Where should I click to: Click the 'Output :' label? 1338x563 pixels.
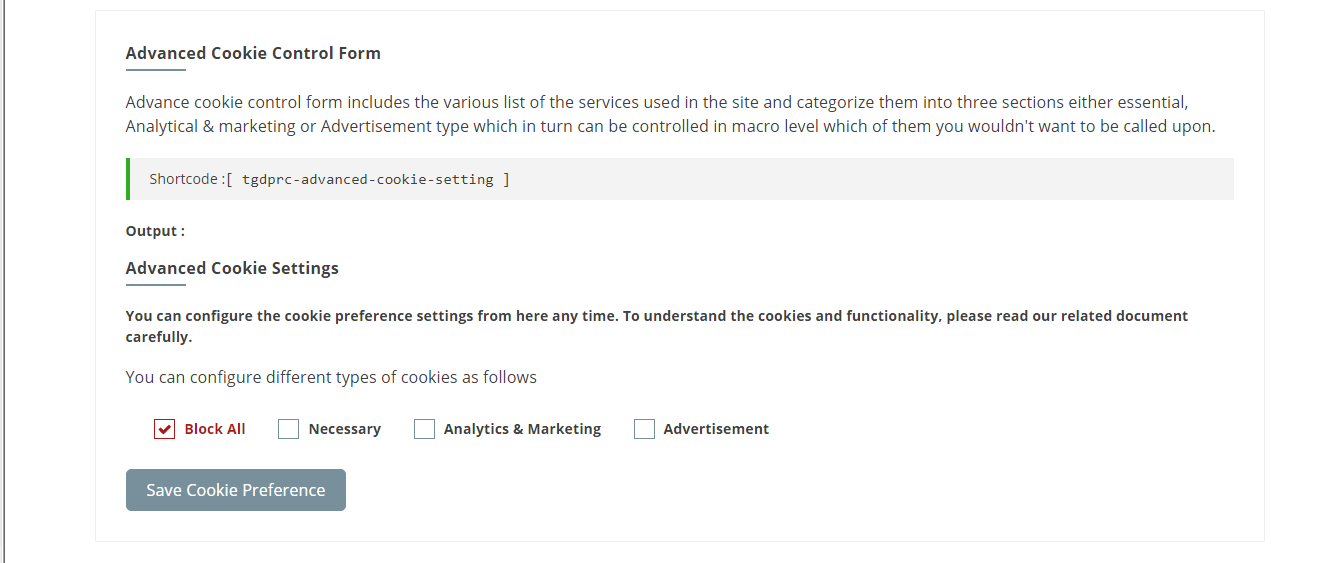click(155, 231)
